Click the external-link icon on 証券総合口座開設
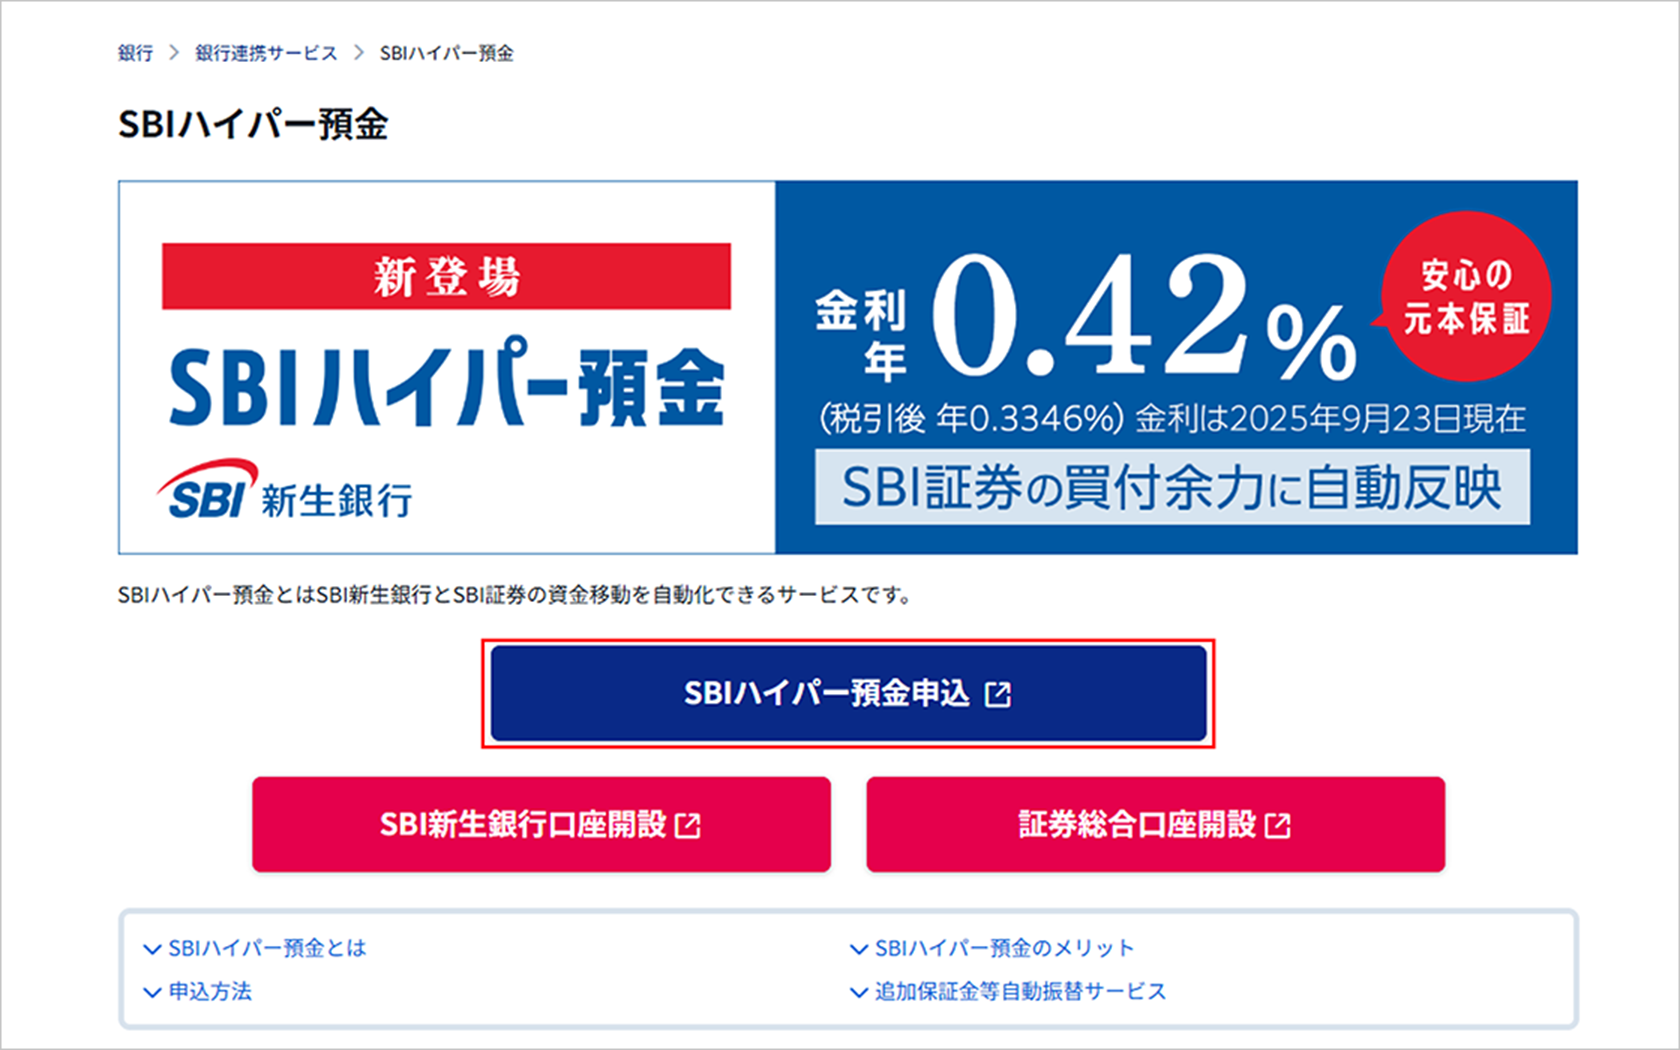 pyautogui.click(x=1278, y=826)
